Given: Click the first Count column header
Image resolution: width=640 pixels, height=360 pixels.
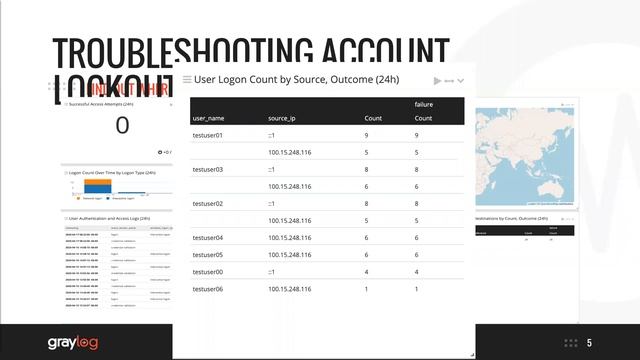Looking at the screenshot, I should (x=373, y=118).
